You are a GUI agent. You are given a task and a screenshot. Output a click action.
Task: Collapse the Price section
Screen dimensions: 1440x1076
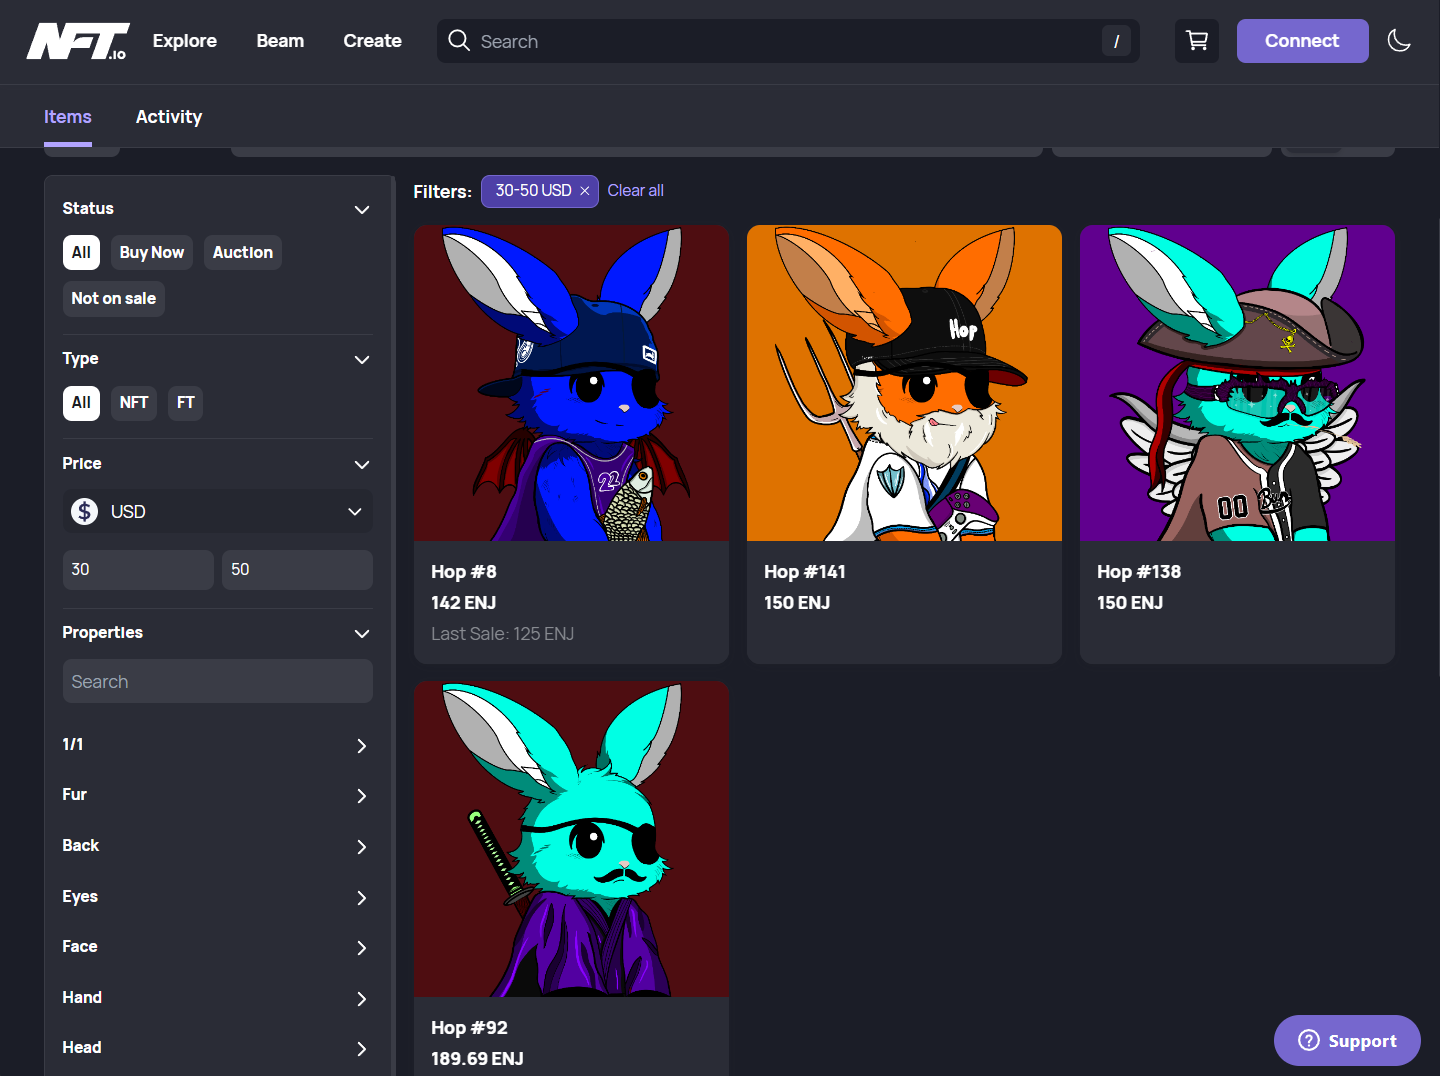click(362, 464)
